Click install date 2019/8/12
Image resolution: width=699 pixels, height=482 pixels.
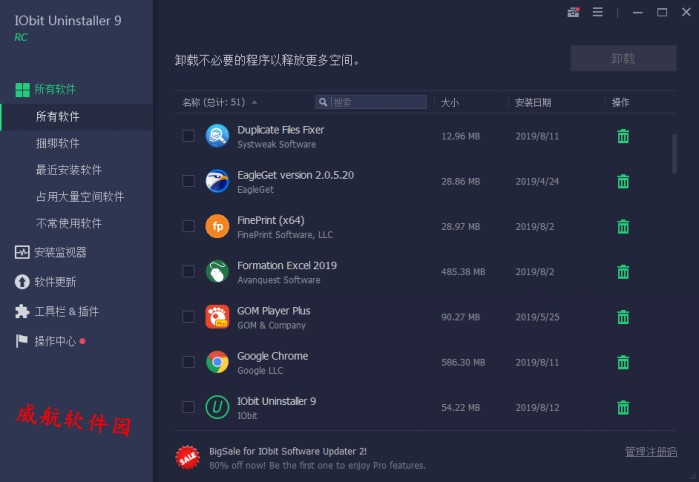pyautogui.click(x=537, y=408)
